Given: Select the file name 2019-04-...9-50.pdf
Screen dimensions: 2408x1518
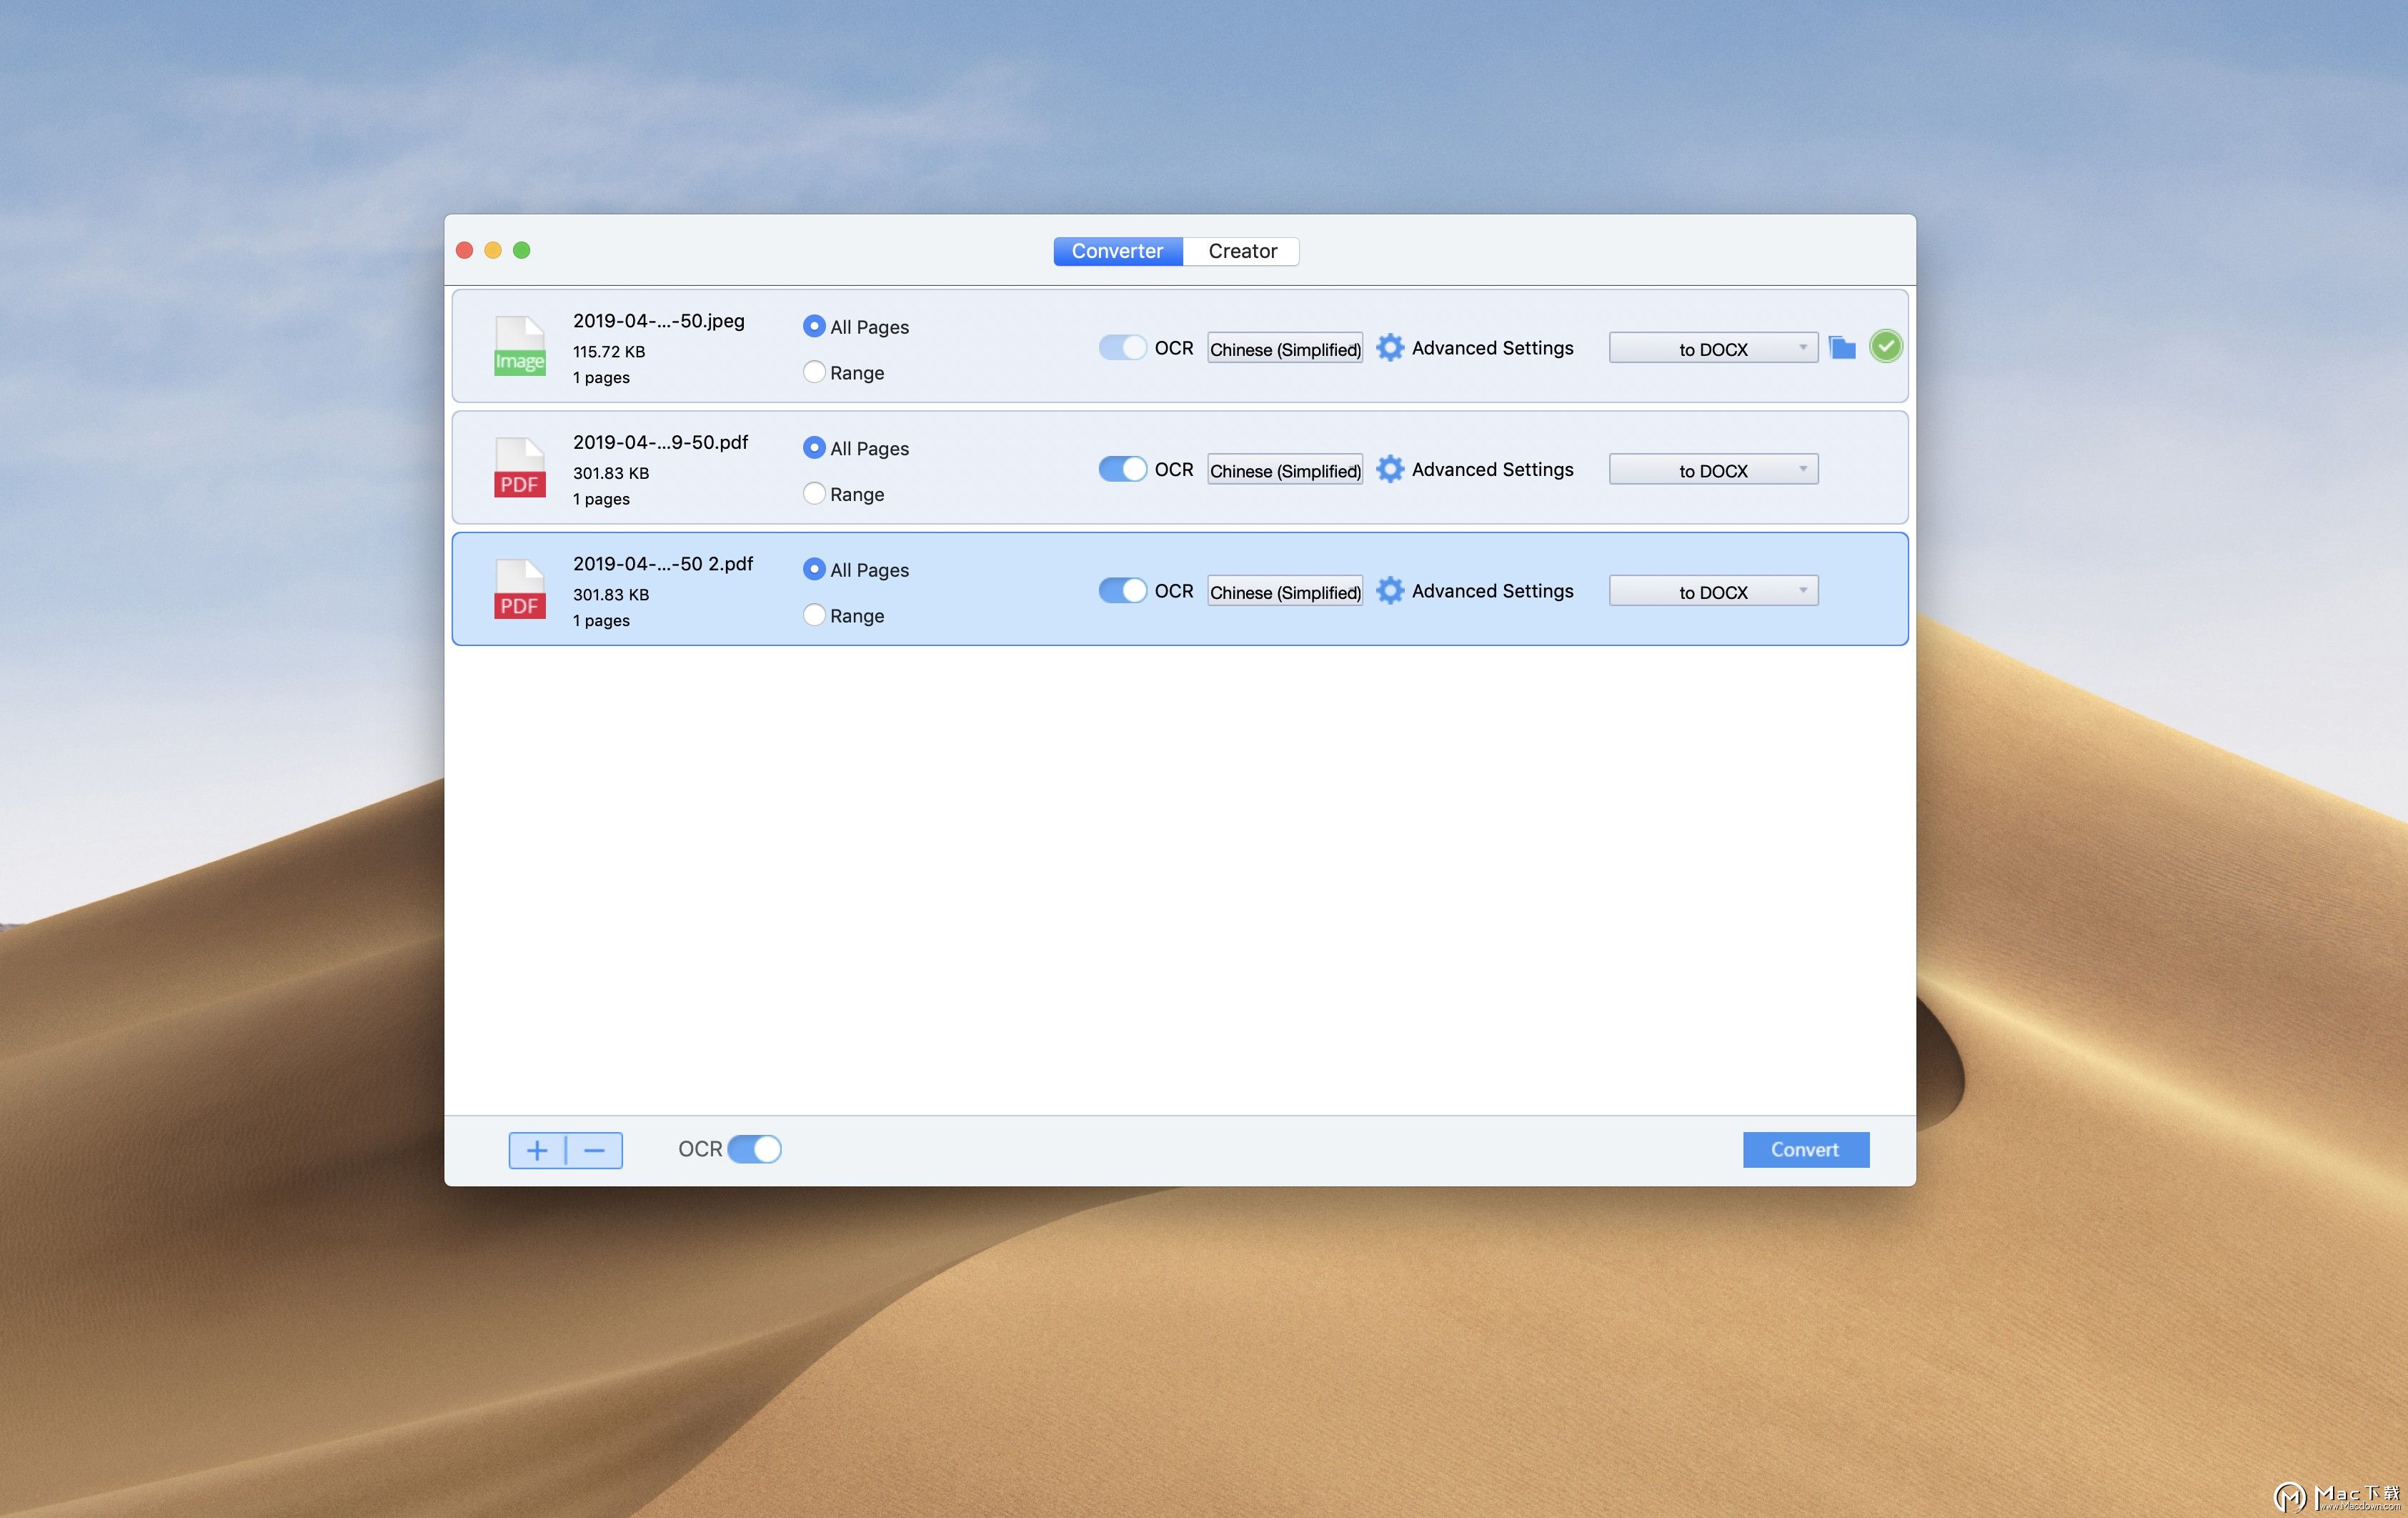Looking at the screenshot, I should coord(660,442).
